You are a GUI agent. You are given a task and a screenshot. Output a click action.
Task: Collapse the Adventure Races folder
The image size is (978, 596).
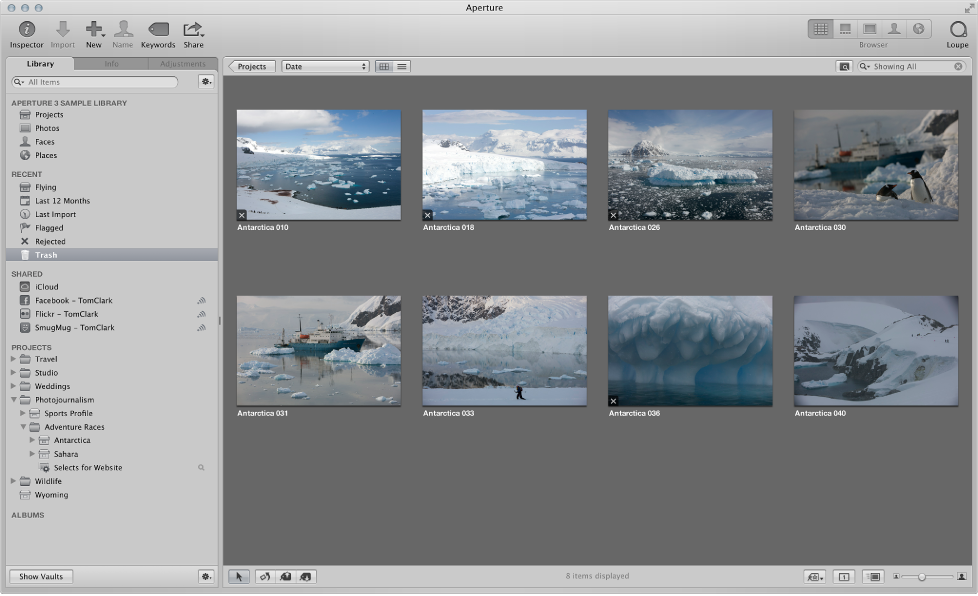23,427
